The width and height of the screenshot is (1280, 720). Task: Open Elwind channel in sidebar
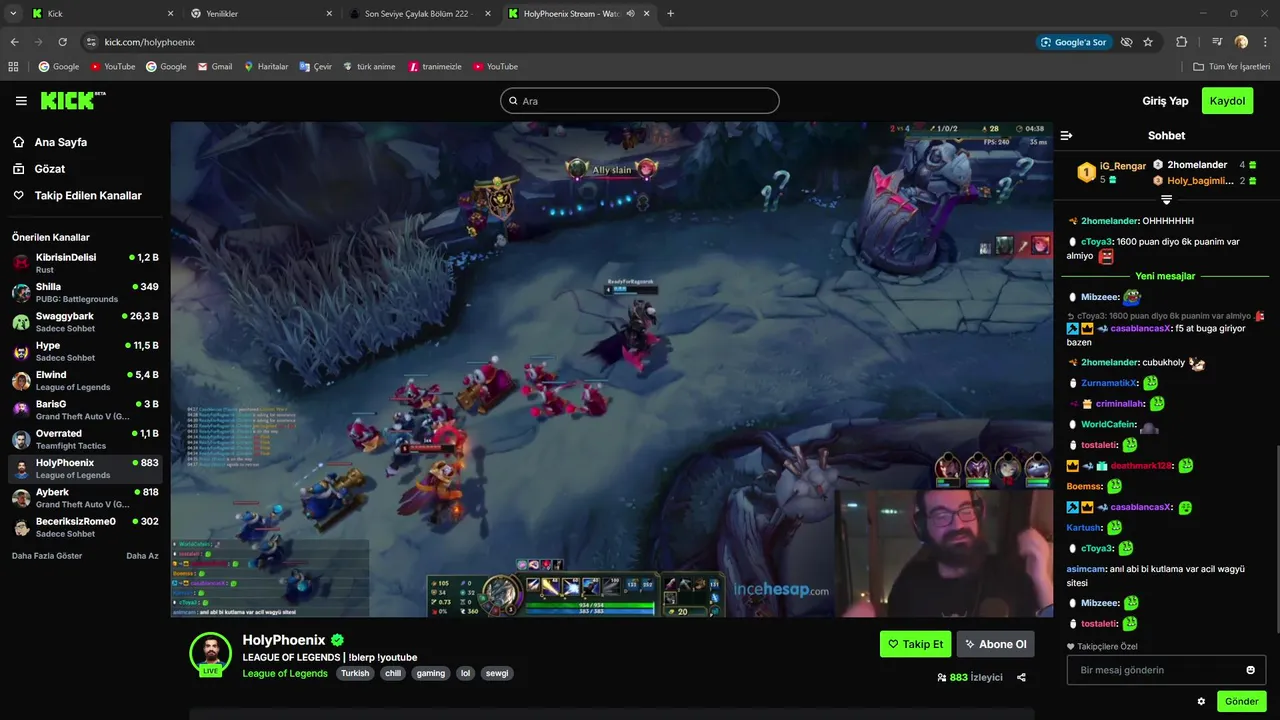pyautogui.click(x=85, y=381)
